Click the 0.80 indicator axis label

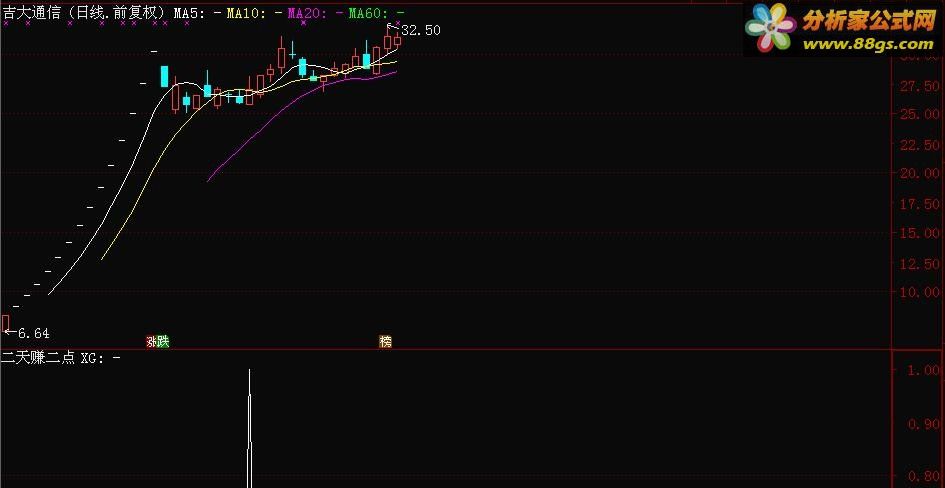(923, 478)
